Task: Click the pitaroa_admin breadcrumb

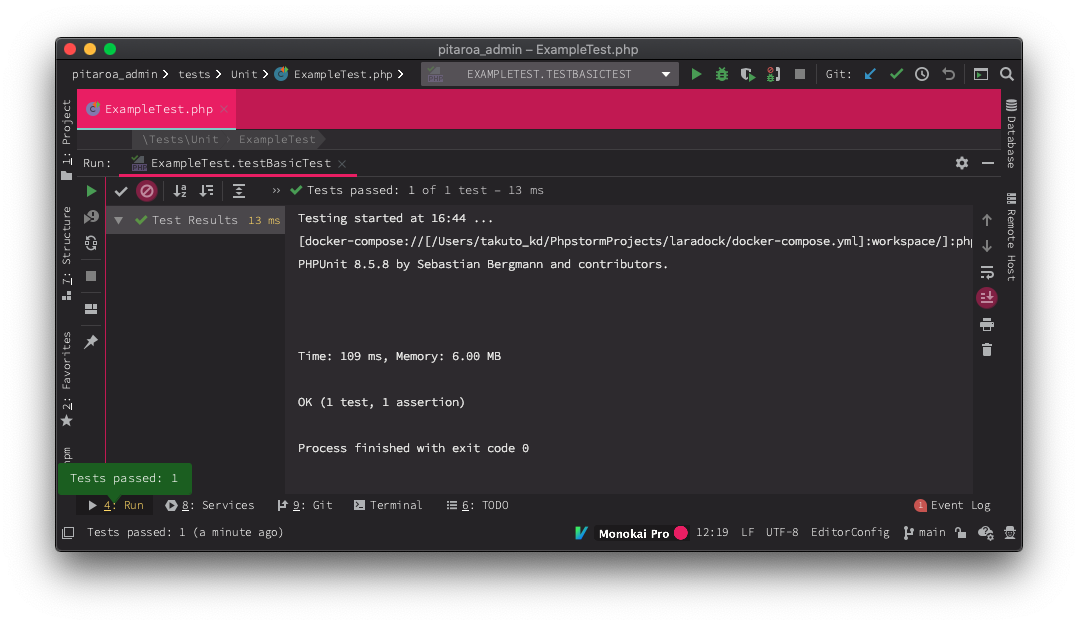Action: coord(114,74)
